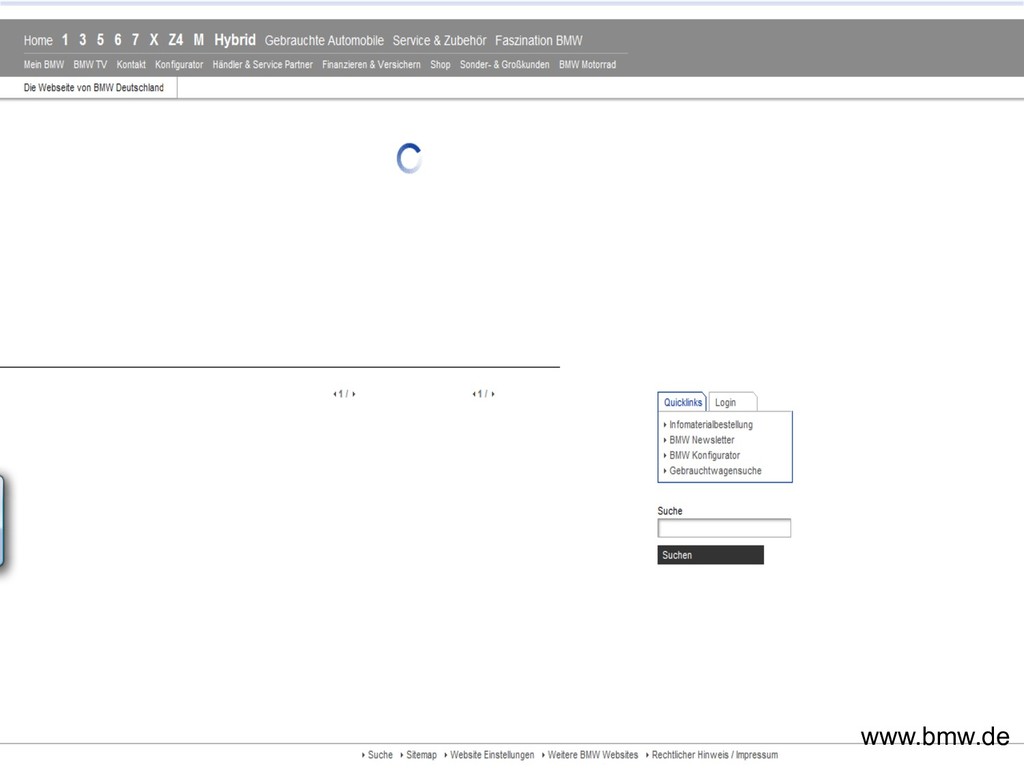
Task: Open BMW Motorrad link
Action: (588, 65)
